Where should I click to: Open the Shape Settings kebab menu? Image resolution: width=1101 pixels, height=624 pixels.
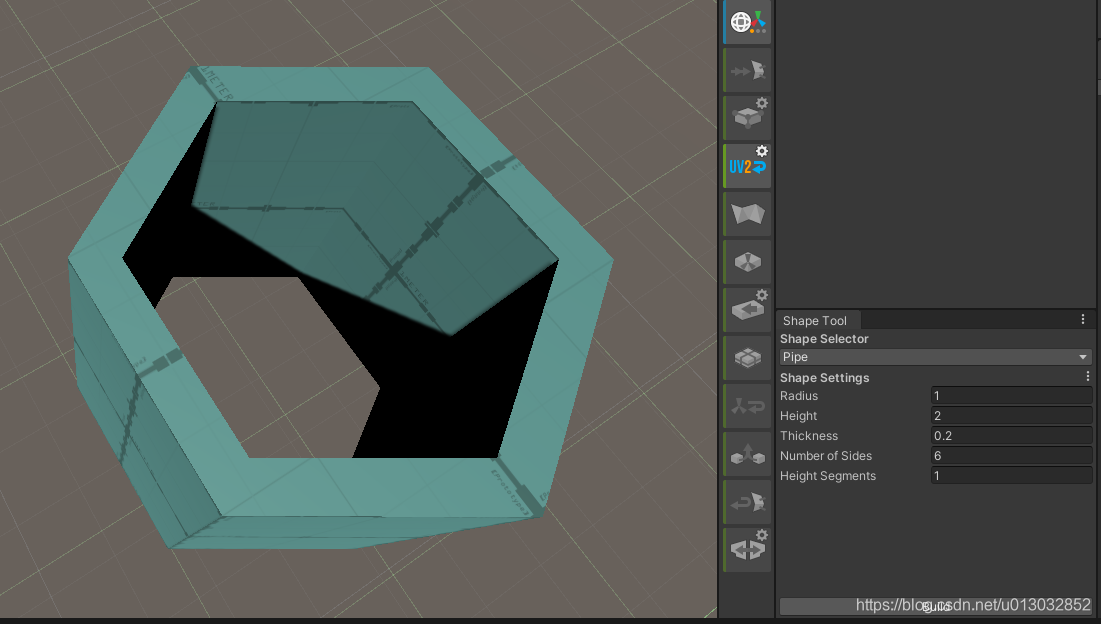point(1088,377)
